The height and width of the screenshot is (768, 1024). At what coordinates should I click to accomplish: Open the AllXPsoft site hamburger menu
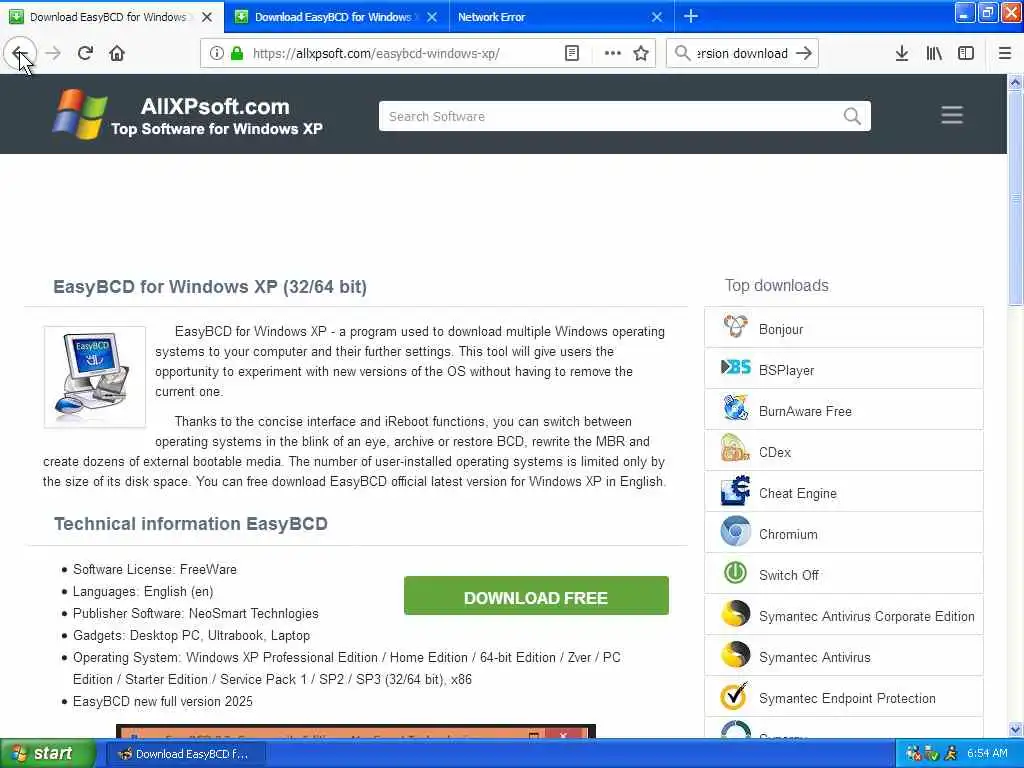pos(952,115)
